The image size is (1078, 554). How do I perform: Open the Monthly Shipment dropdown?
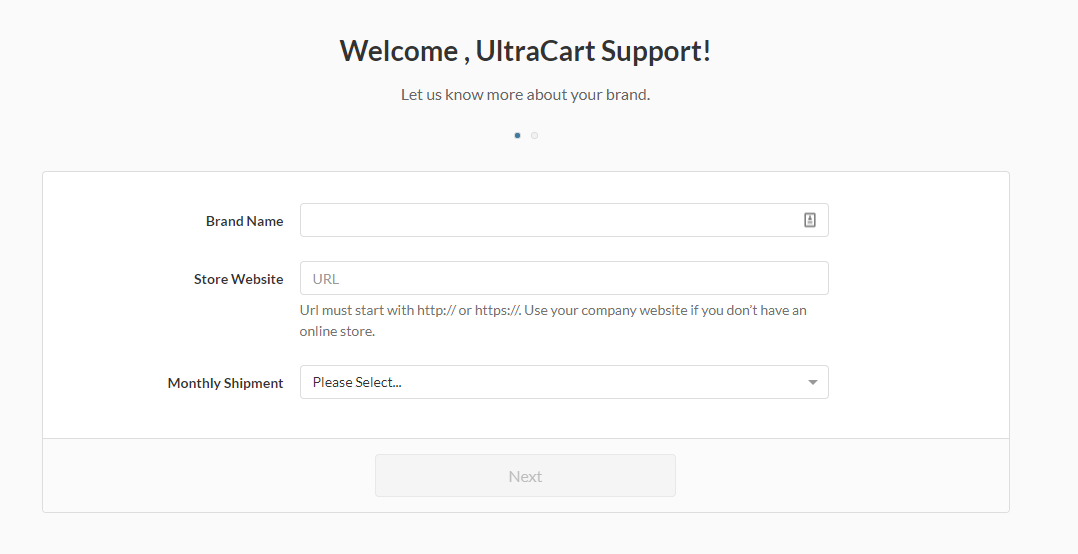click(564, 382)
